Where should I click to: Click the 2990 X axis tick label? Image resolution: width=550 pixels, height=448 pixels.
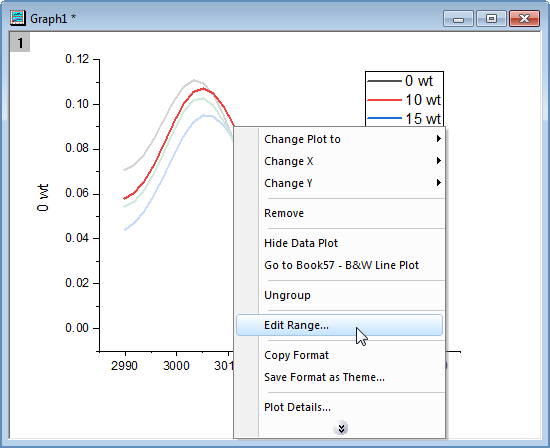pos(124,366)
